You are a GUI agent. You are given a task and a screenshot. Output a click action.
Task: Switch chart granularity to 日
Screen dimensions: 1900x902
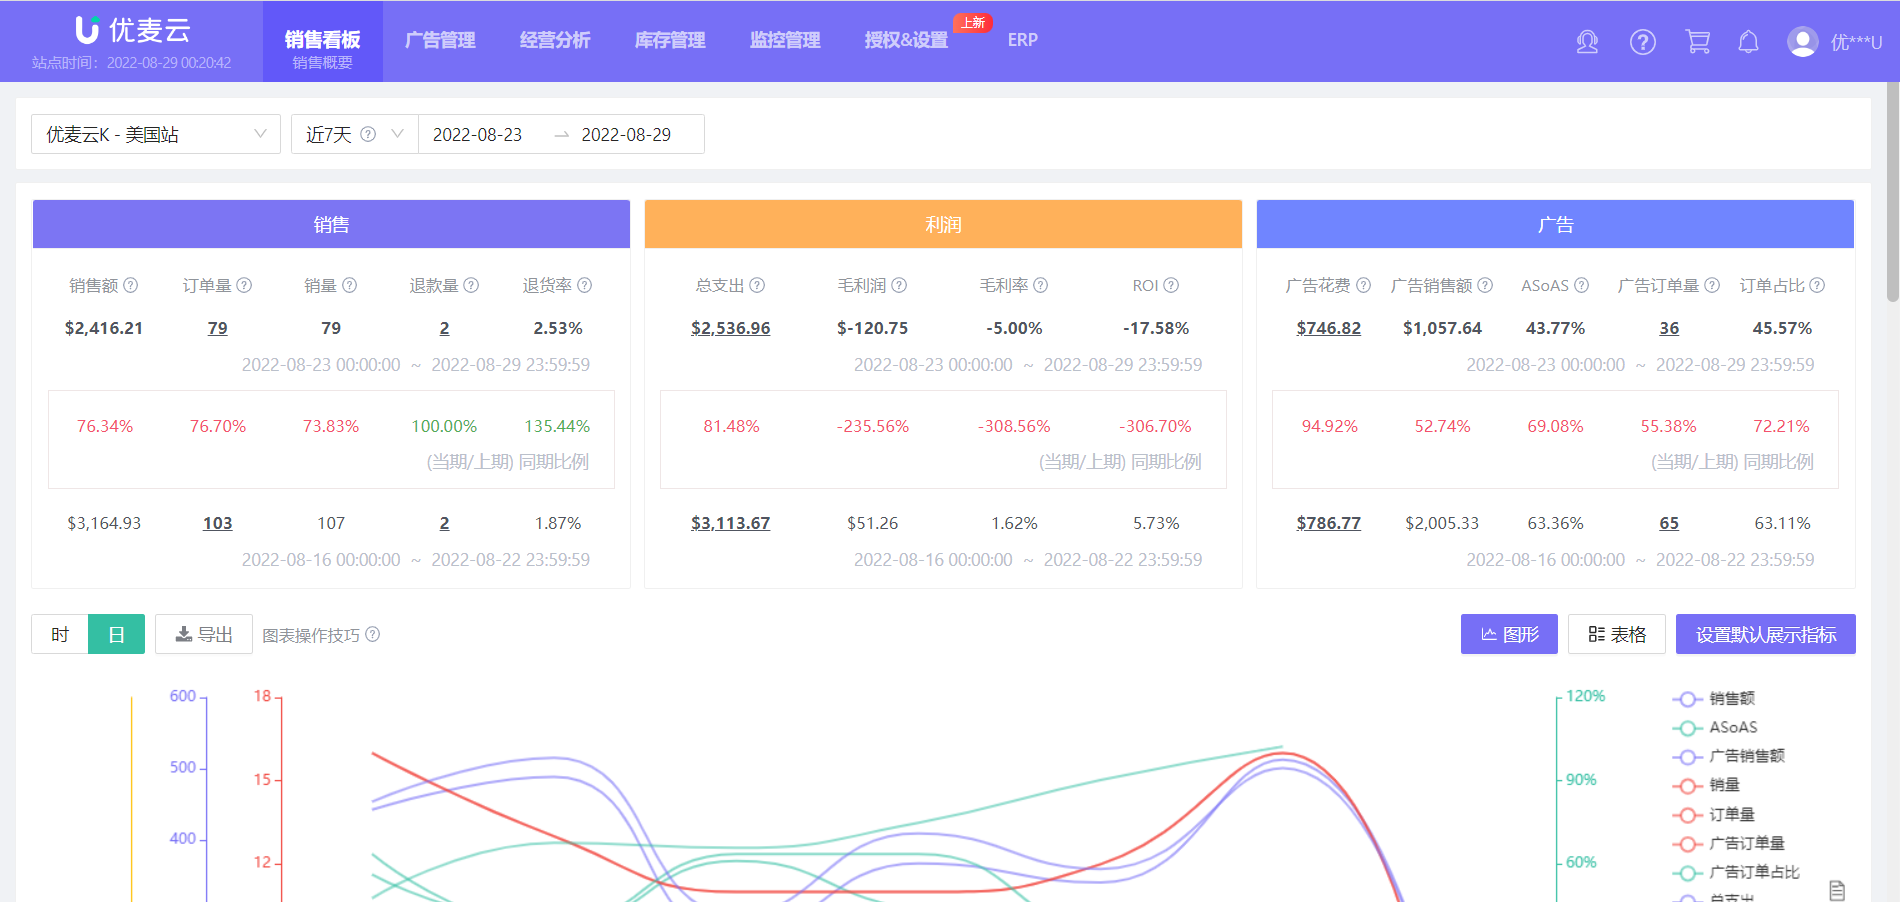click(116, 634)
